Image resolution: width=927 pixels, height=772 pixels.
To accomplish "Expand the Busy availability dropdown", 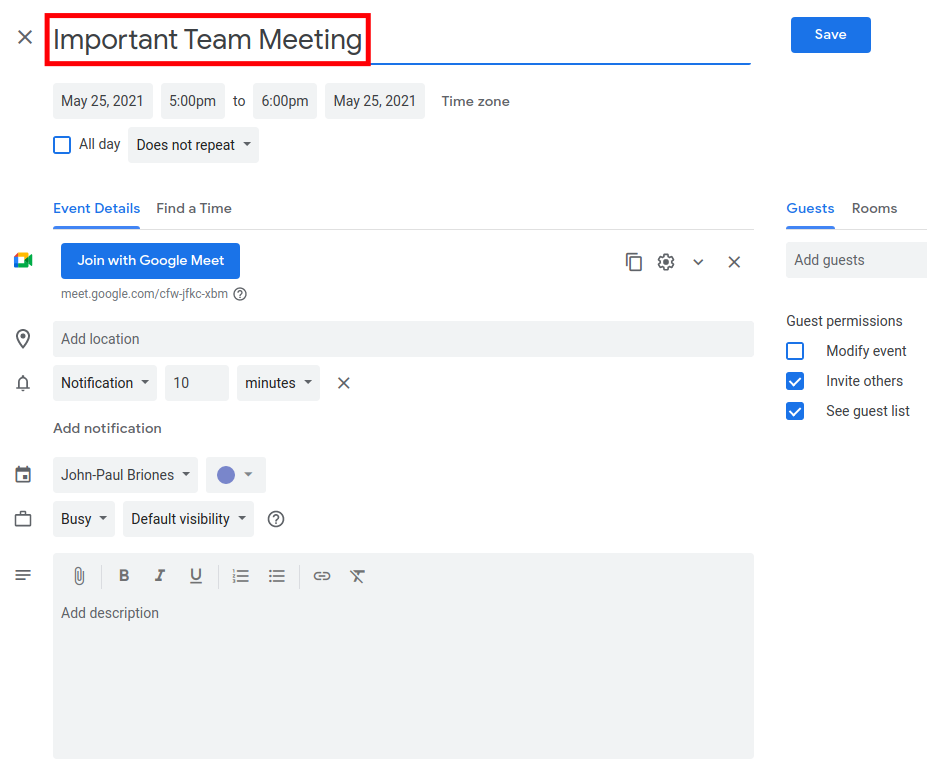I will (84, 519).
